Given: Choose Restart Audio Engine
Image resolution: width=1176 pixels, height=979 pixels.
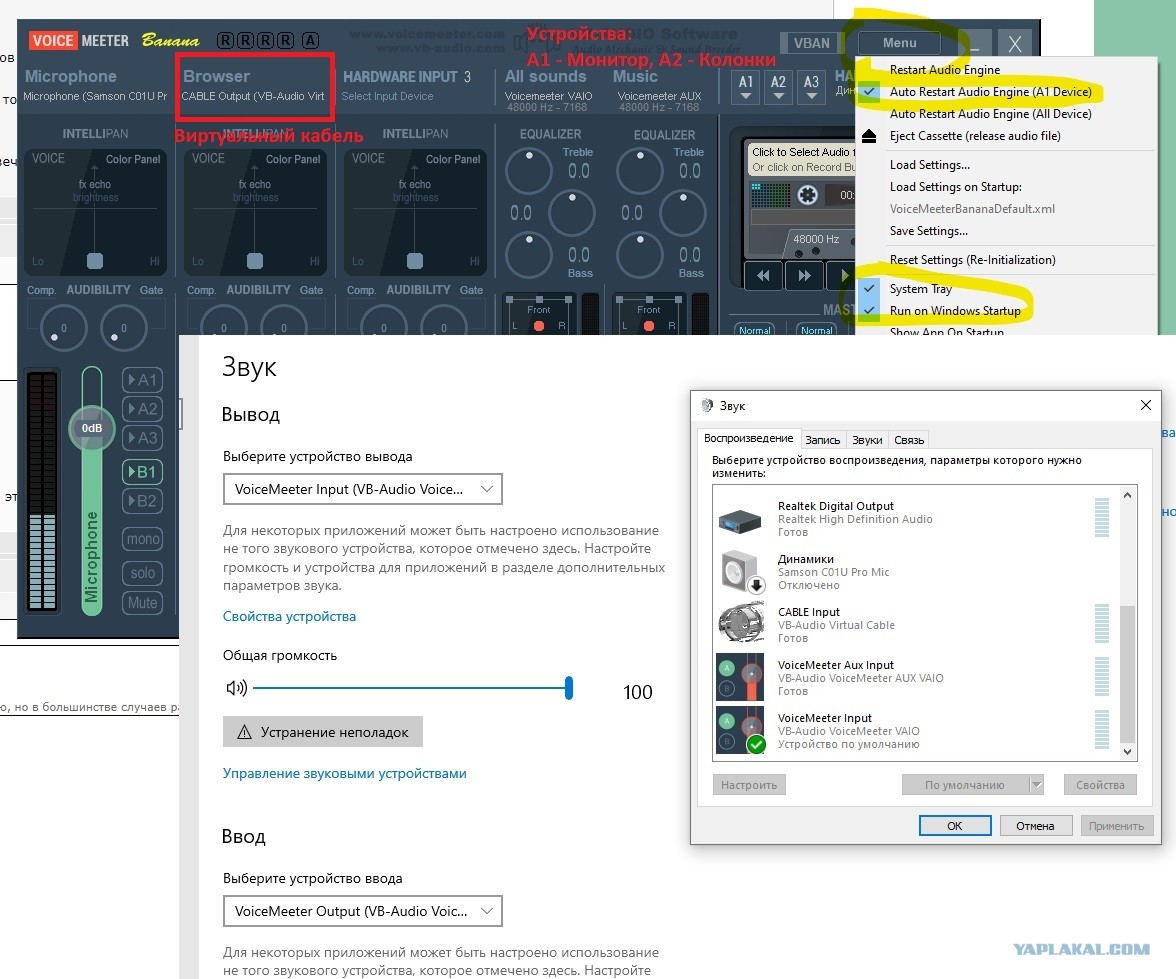Looking at the screenshot, I should tap(945, 70).
